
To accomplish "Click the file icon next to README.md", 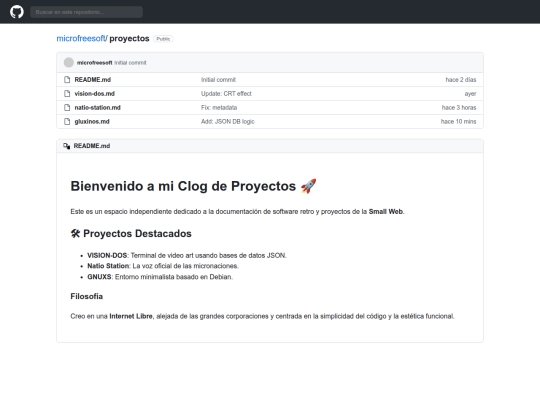I will pyautogui.click(x=67, y=80).
